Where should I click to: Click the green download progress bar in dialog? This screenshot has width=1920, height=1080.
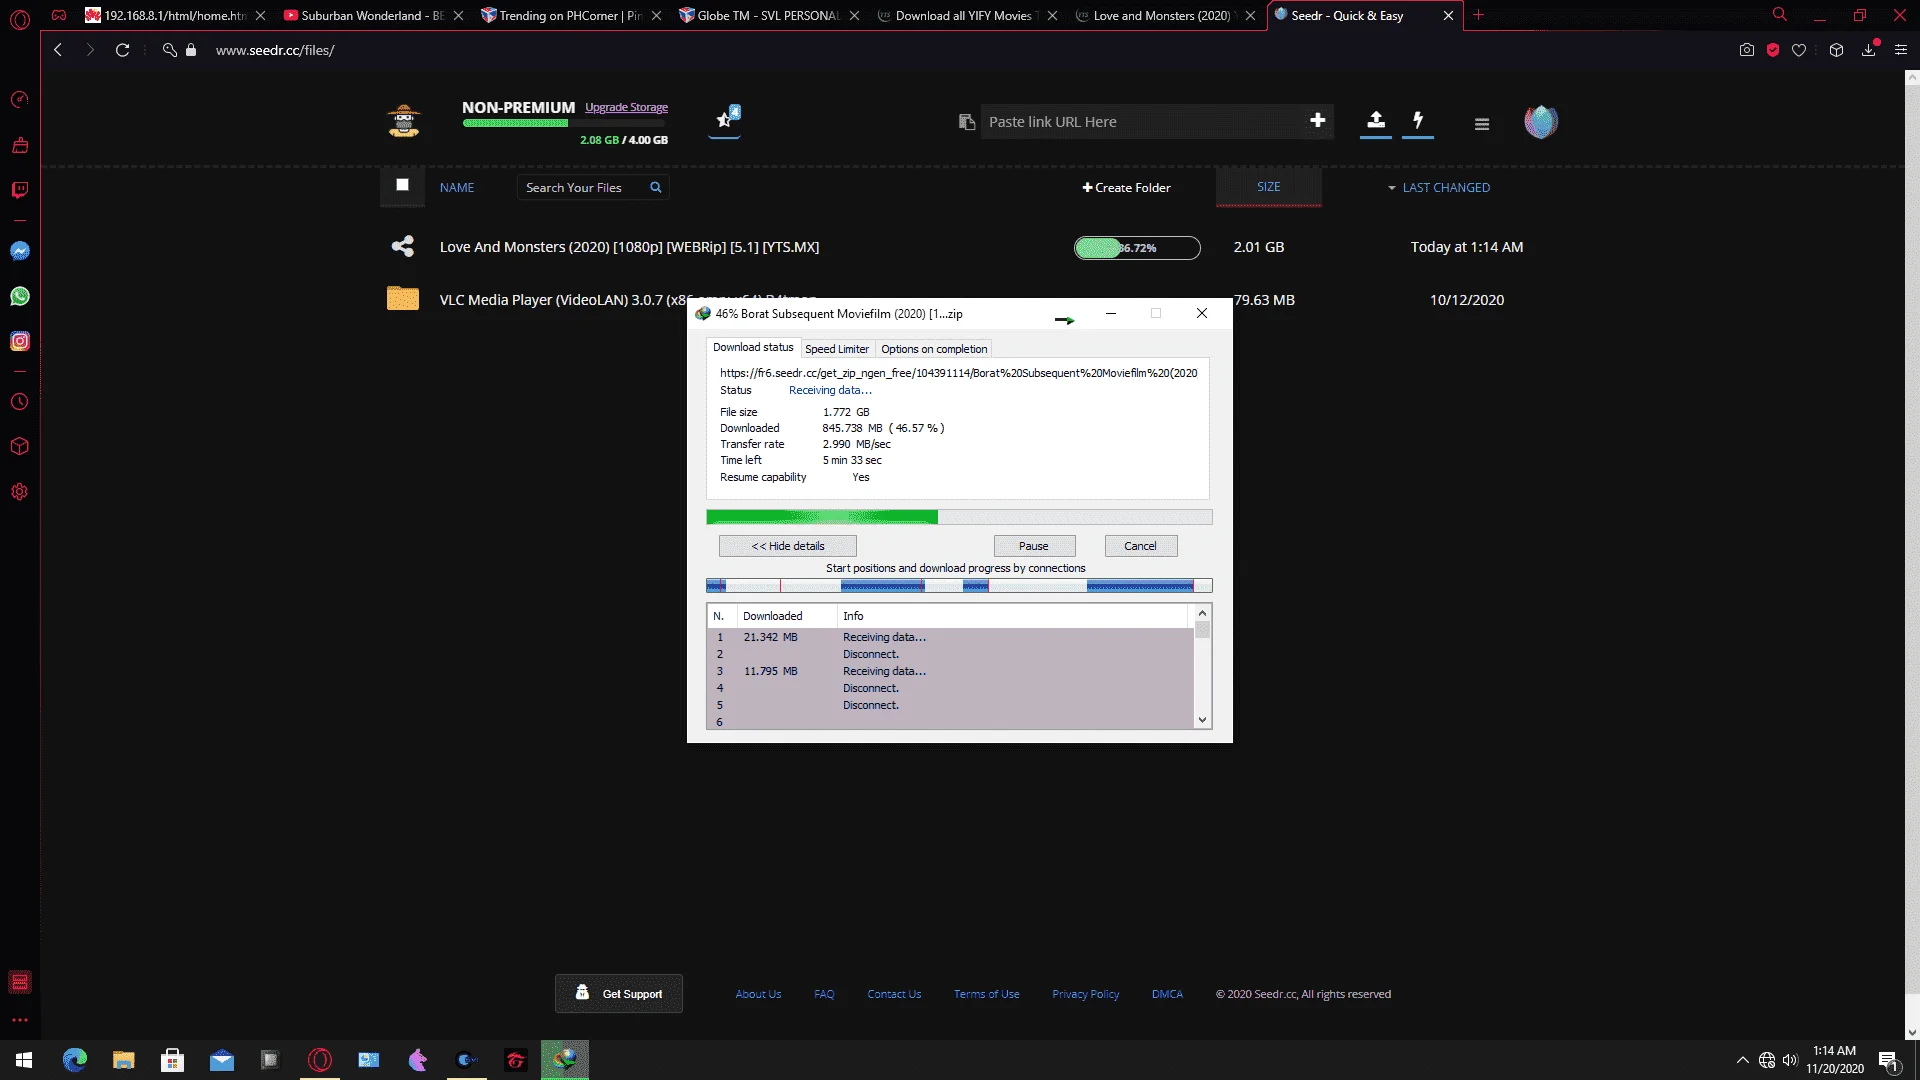(x=959, y=517)
